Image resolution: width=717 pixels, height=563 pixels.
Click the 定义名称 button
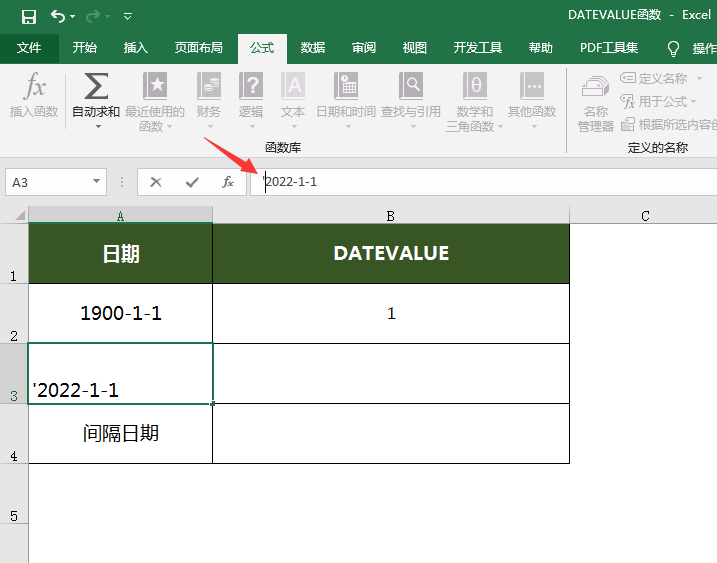point(654,79)
